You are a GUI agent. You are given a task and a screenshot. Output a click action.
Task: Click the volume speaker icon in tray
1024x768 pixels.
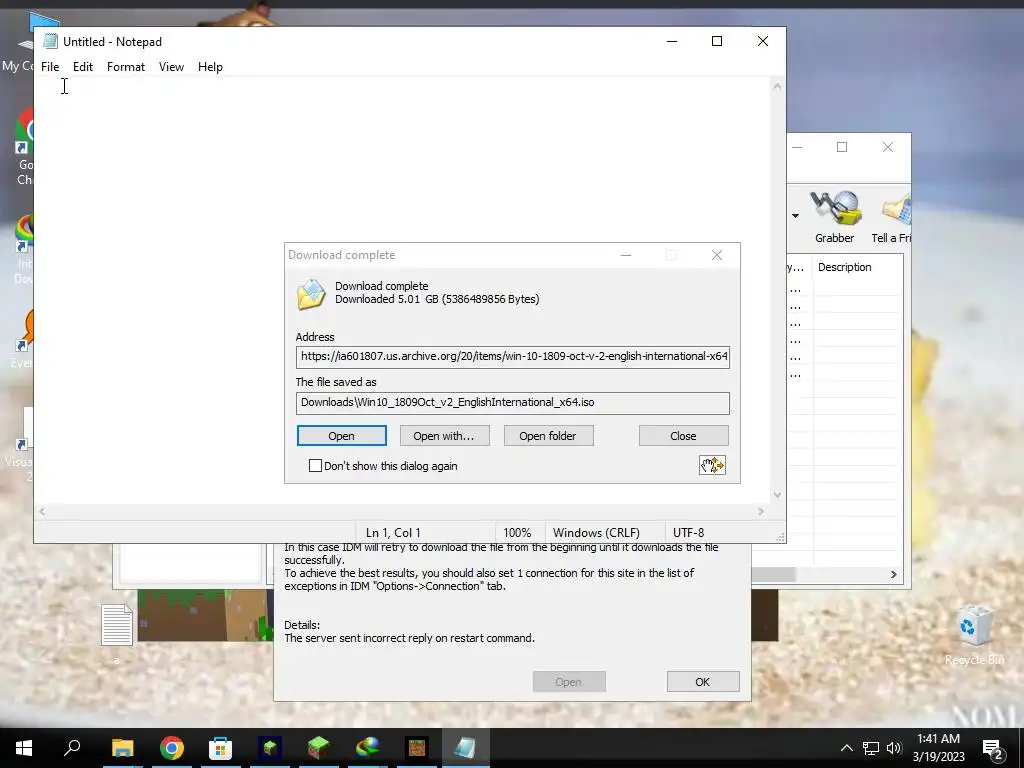(x=894, y=748)
